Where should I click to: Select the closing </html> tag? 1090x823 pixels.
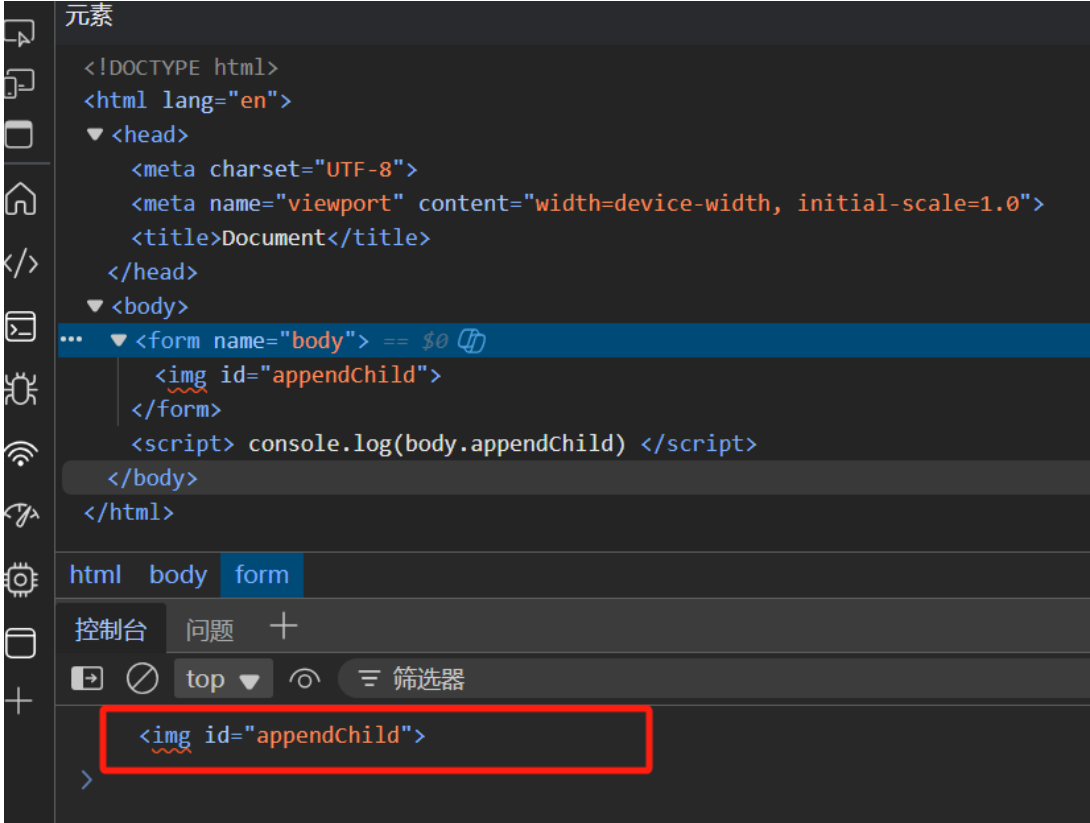coord(129,512)
